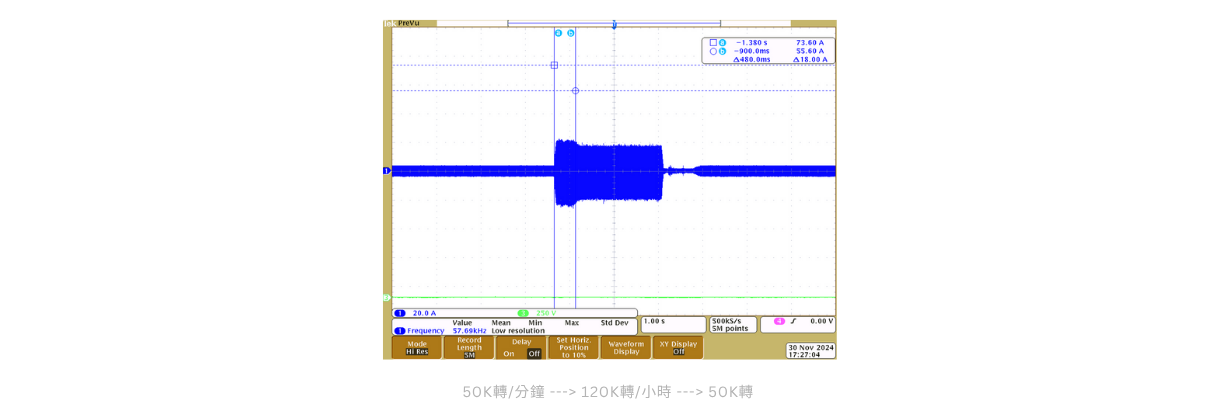
Task: Click cursor b value 55.60 A
Action: coord(810,51)
